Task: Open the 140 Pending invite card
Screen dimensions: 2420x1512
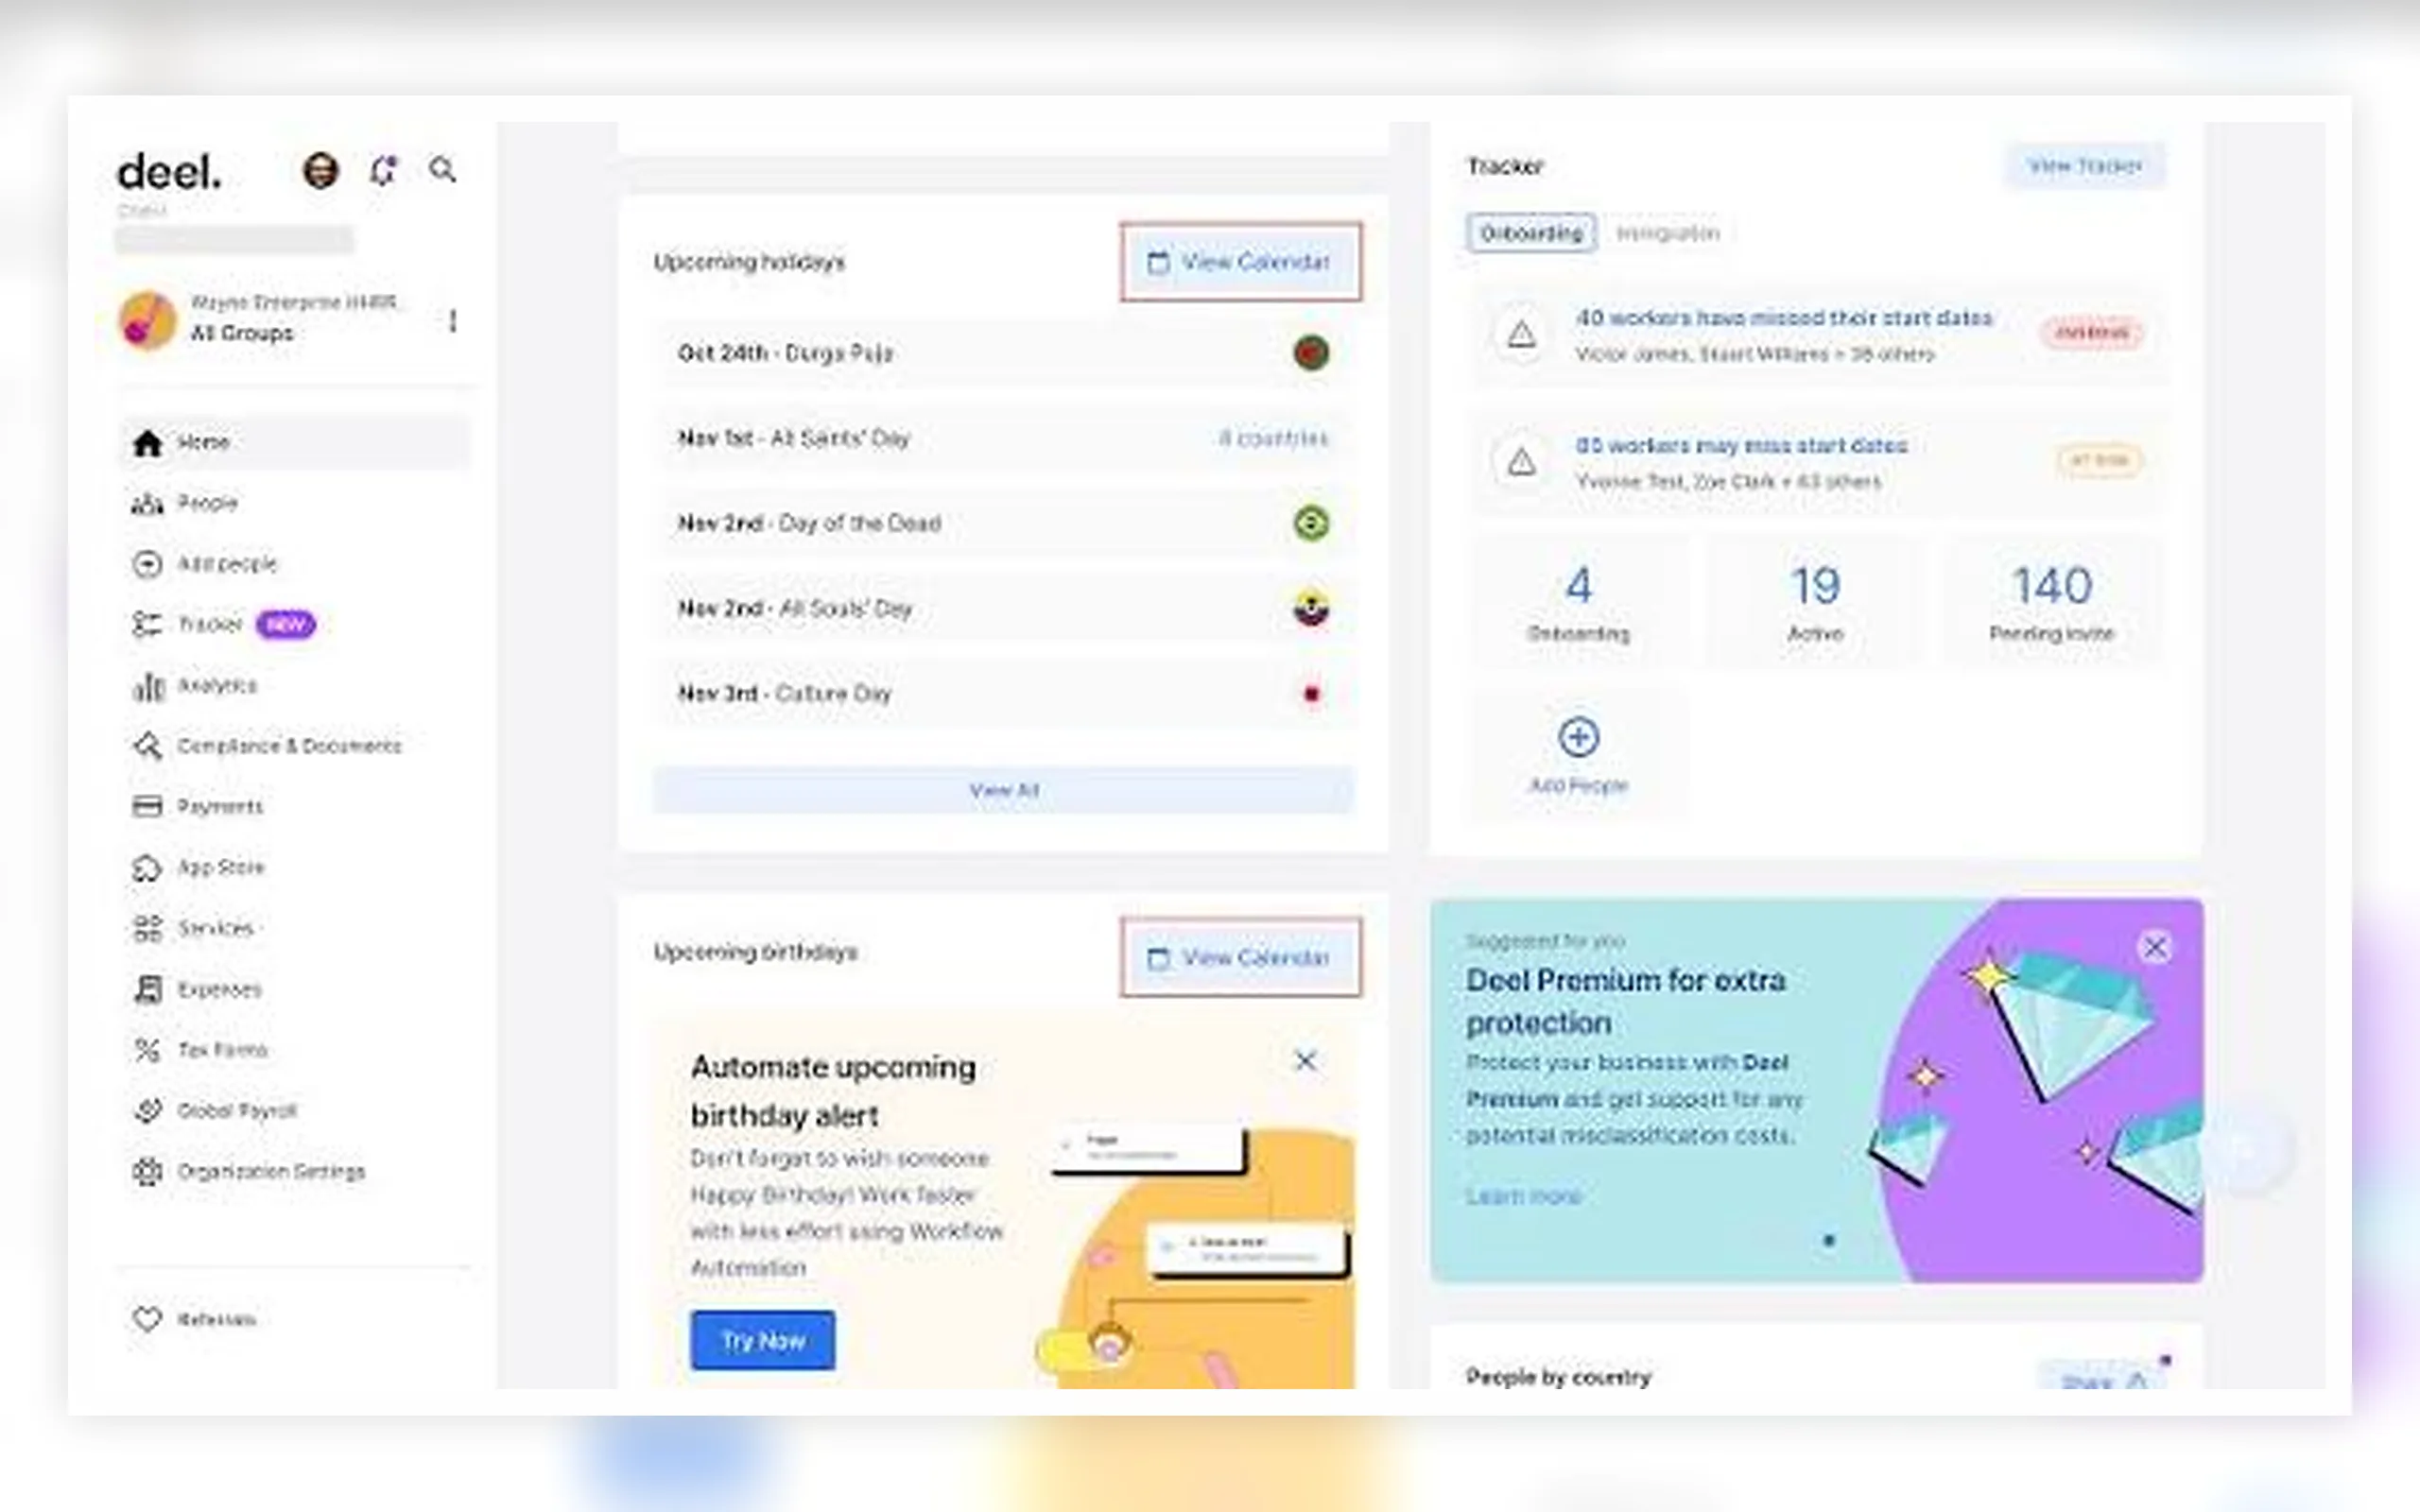Action: click(2052, 603)
